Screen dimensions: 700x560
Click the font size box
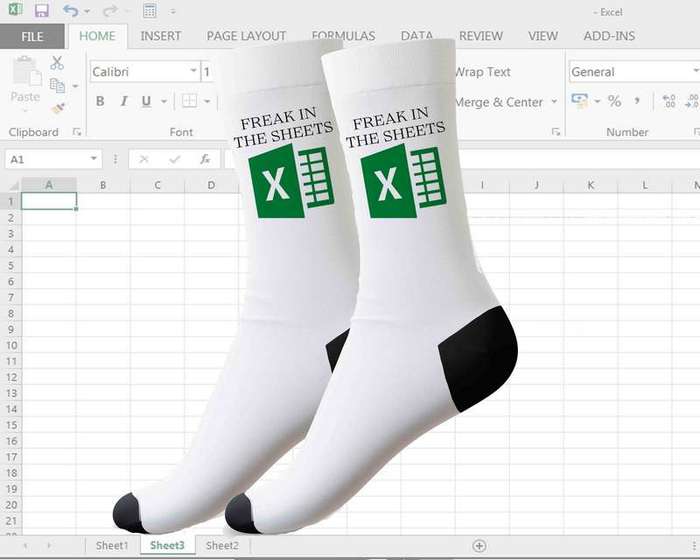pos(207,71)
